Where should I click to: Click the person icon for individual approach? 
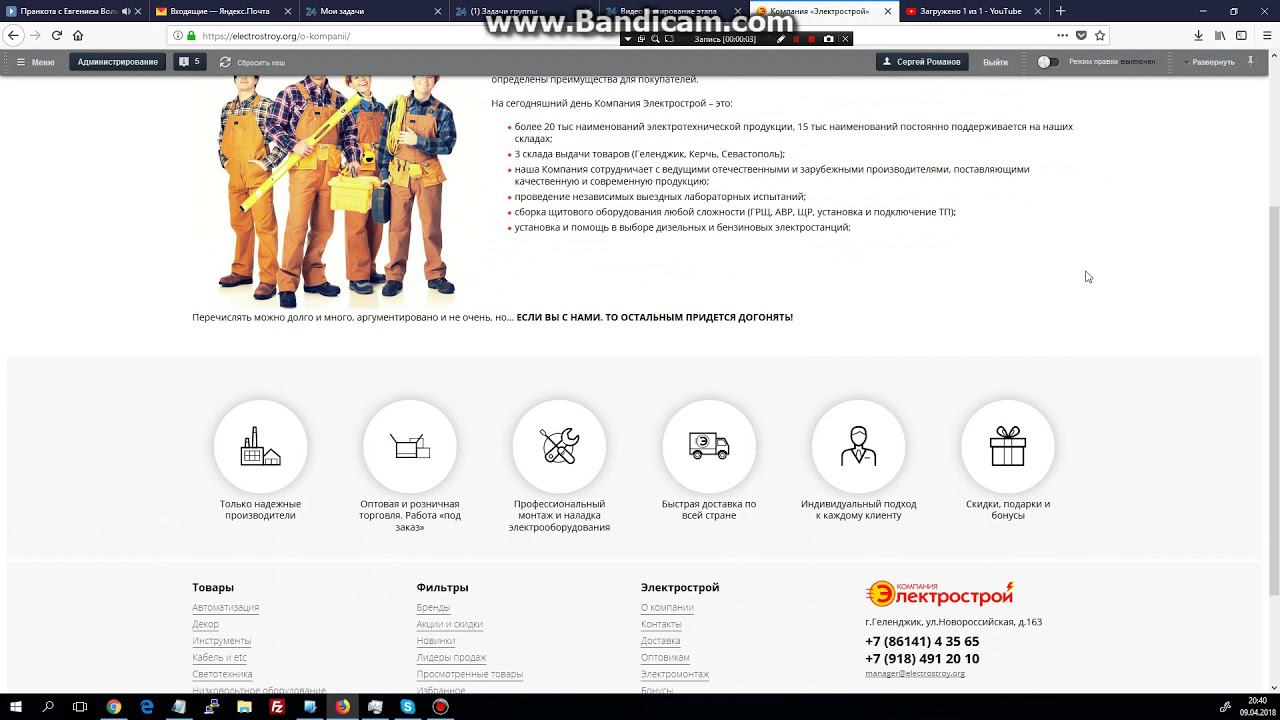(x=858, y=446)
